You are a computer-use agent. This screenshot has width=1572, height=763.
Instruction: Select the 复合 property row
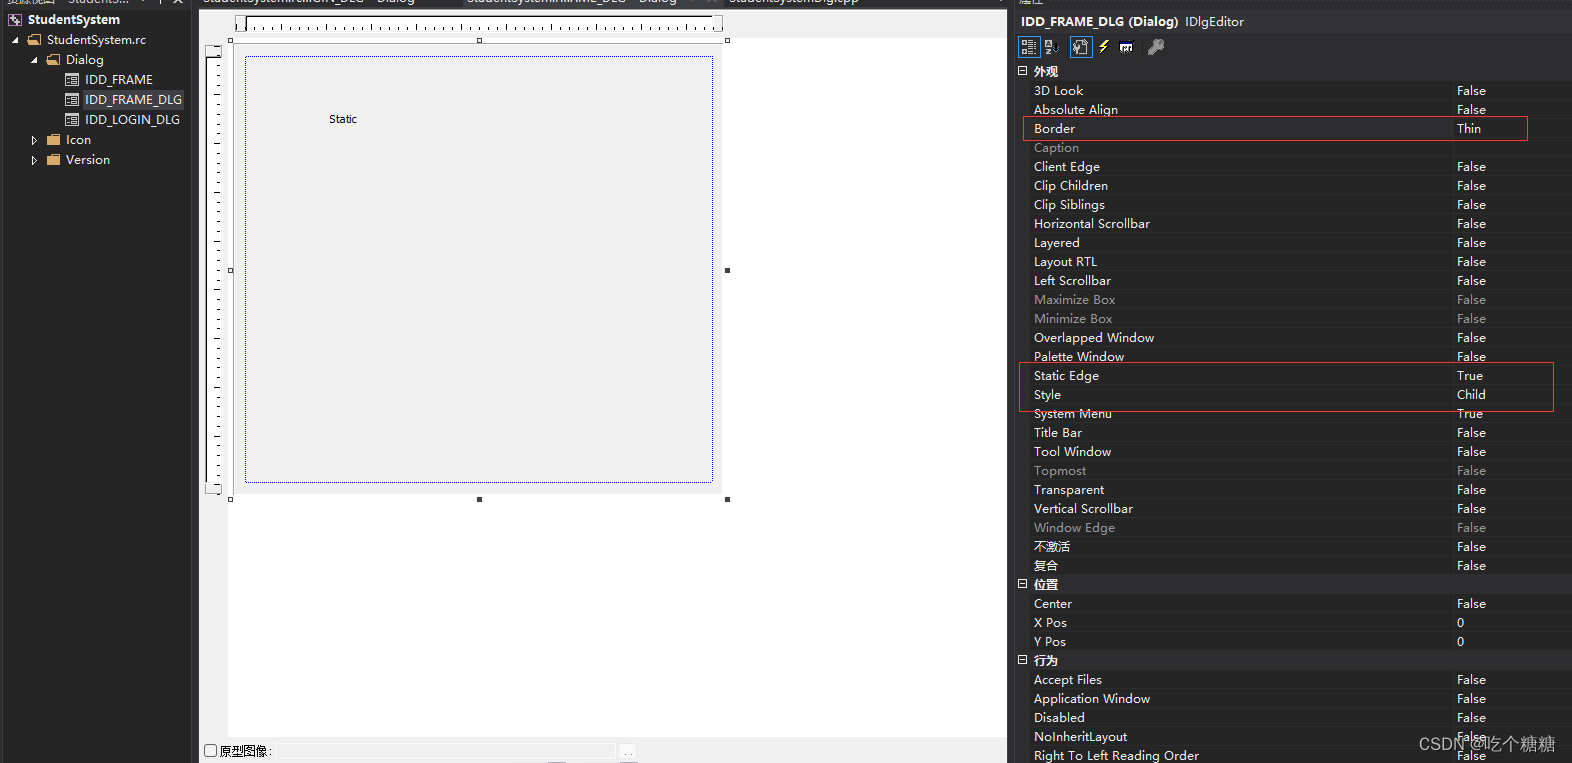coord(1301,566)
